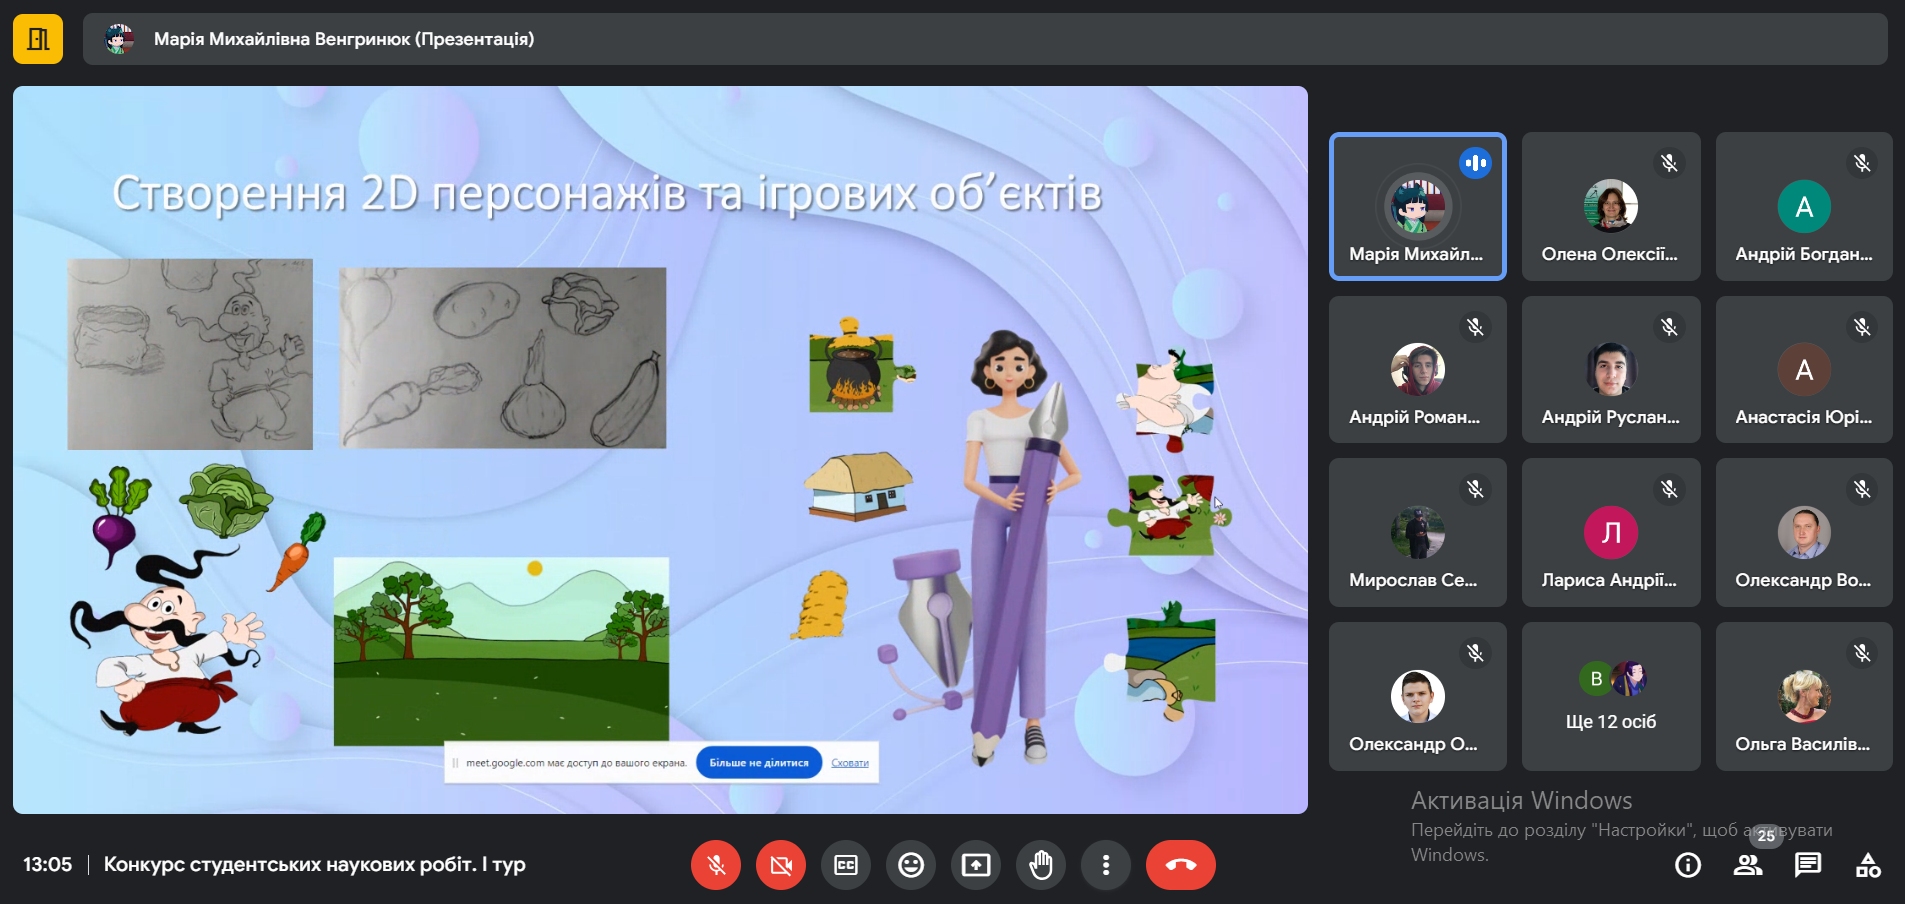
Task: Click the participant count badge 25
Action: (x=1766, y=836)
